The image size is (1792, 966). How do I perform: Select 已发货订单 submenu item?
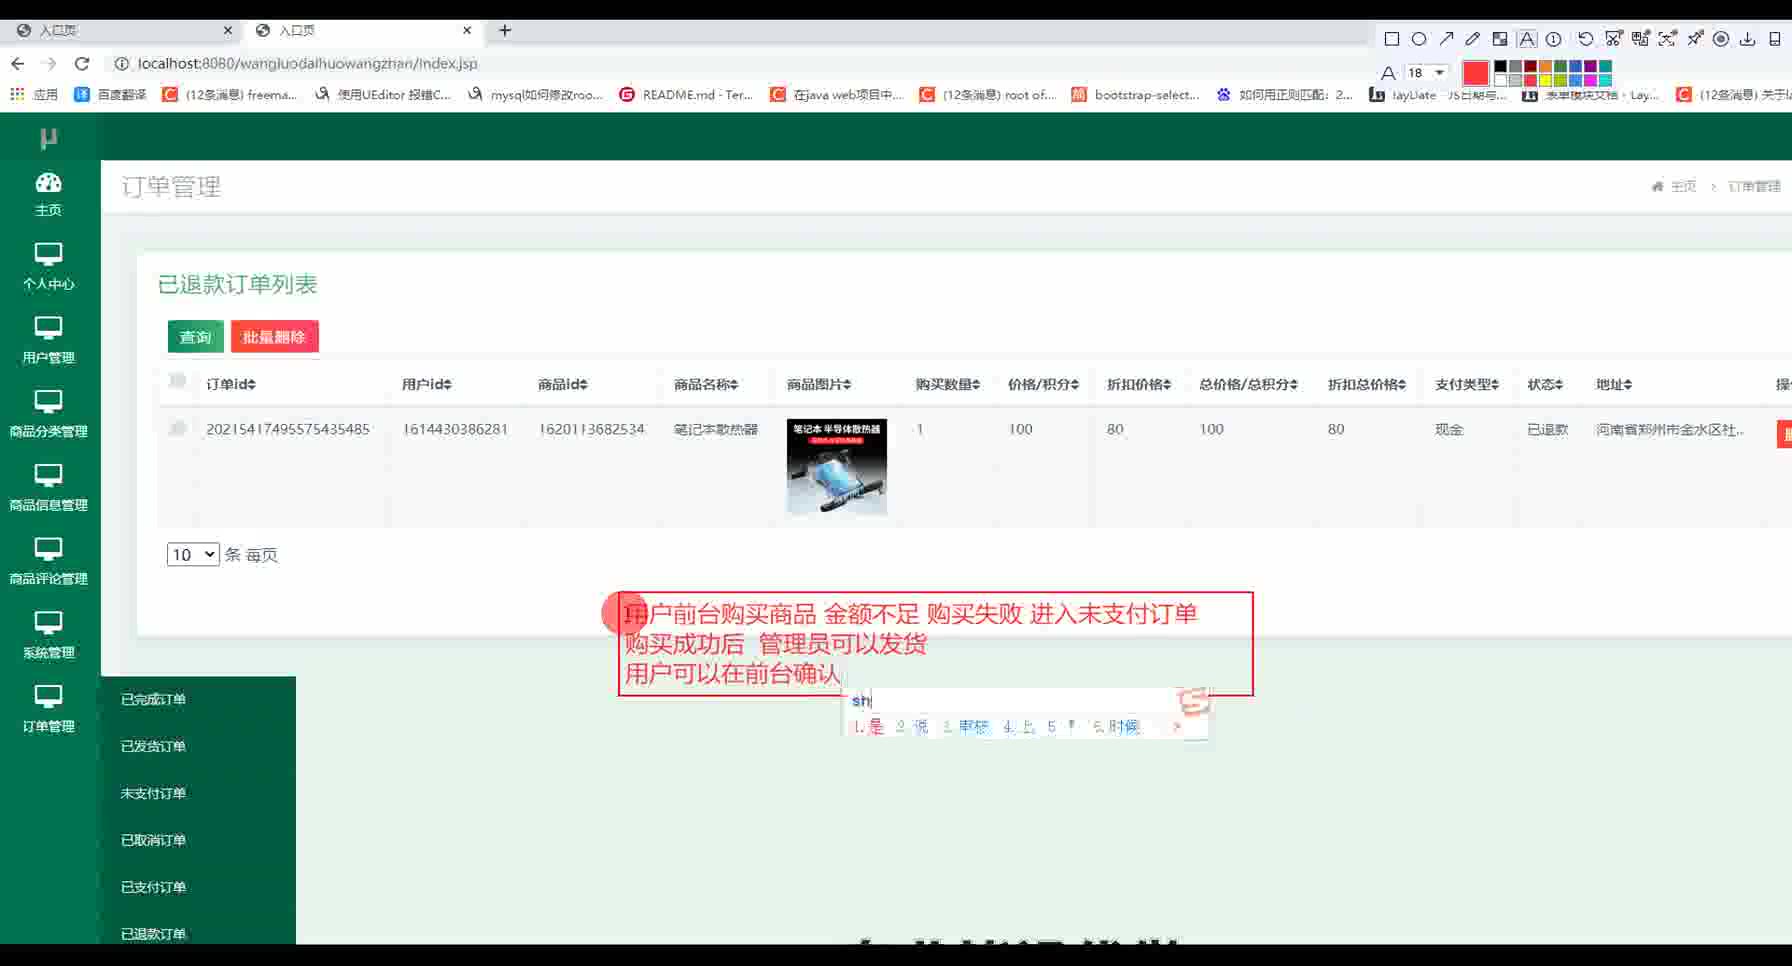[x=153, y=746]
